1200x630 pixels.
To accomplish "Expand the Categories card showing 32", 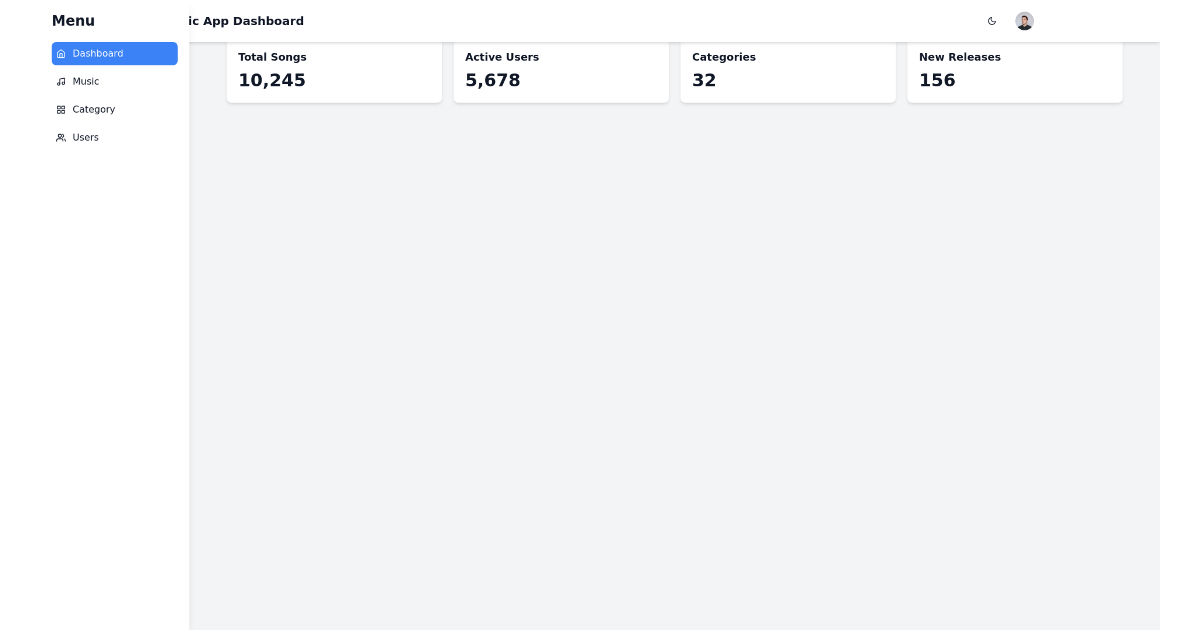I will pyautogui.click(x=788, y=70).
